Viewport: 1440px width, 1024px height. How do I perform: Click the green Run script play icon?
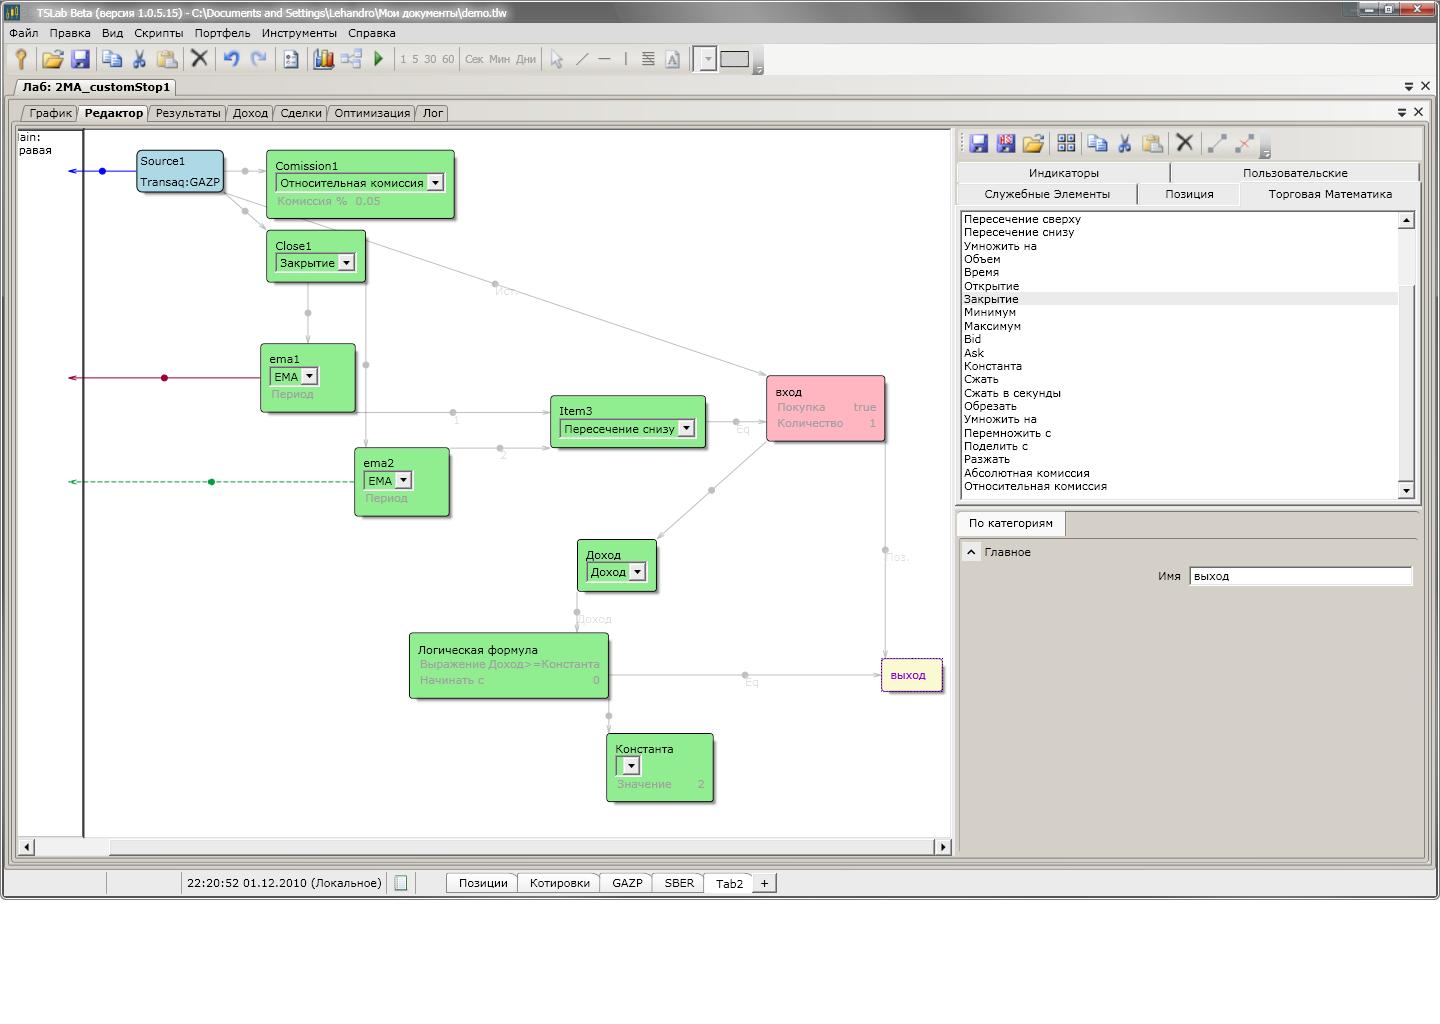[379, 59]
